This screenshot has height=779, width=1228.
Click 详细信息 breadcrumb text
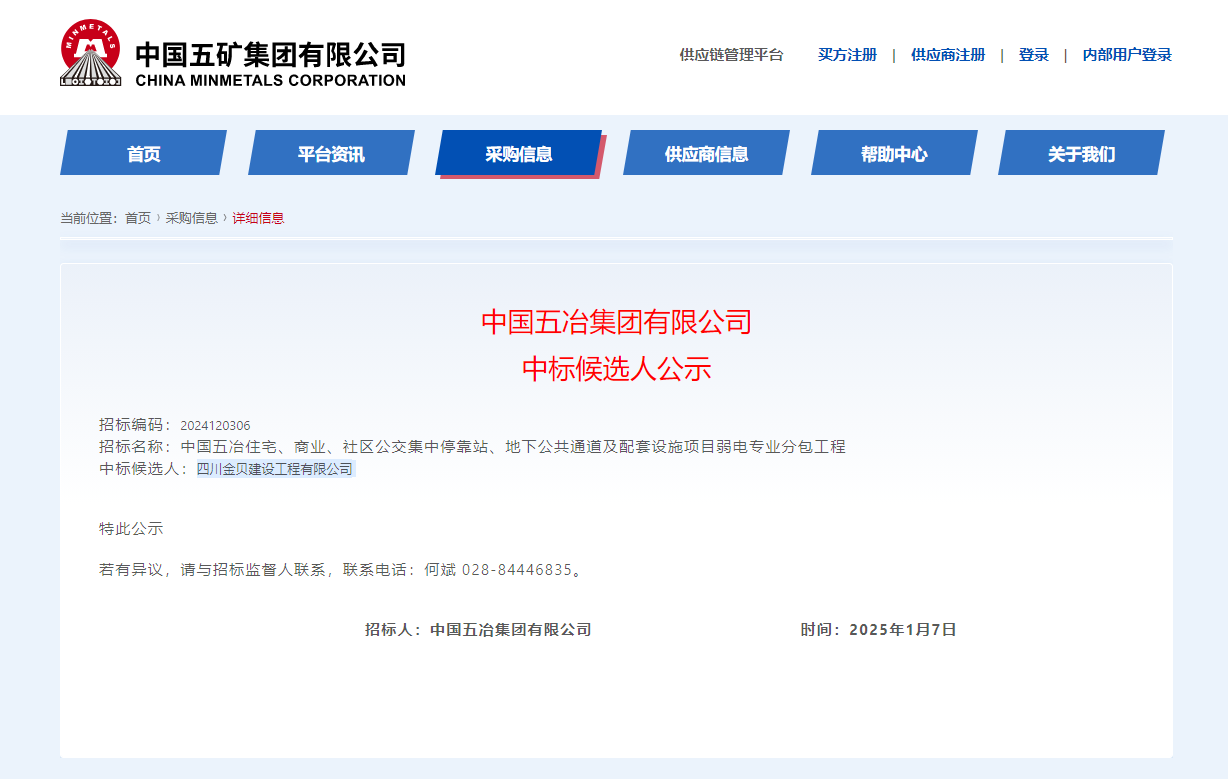pos(258,218)
